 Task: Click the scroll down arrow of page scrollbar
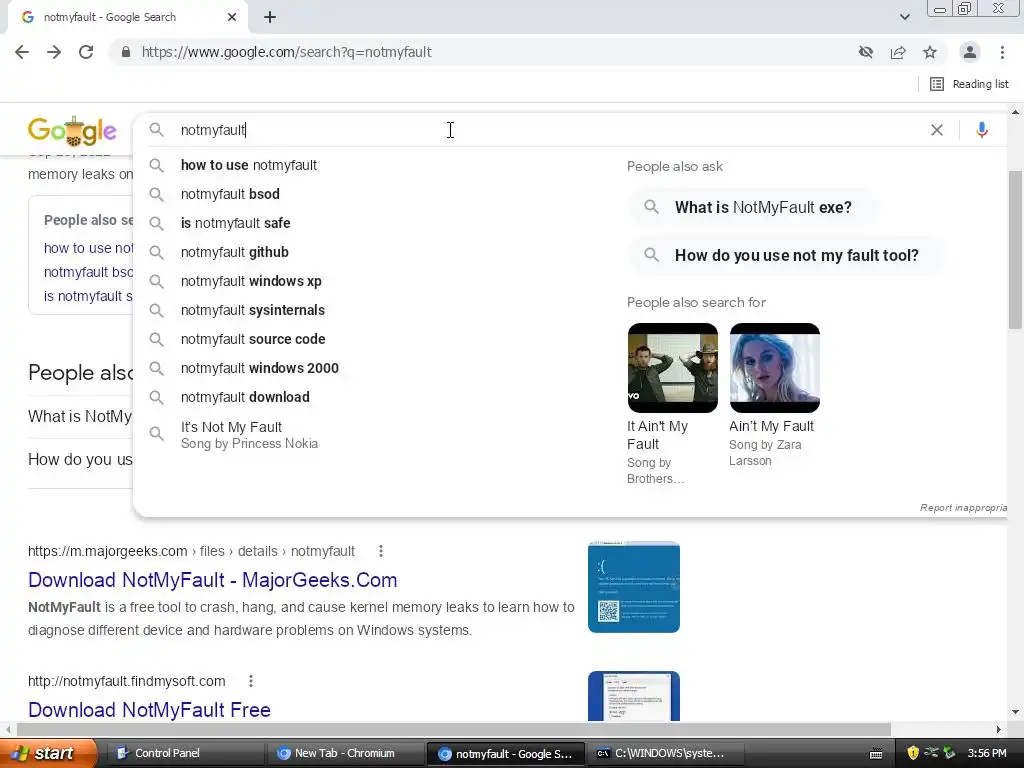(1015, 712)
